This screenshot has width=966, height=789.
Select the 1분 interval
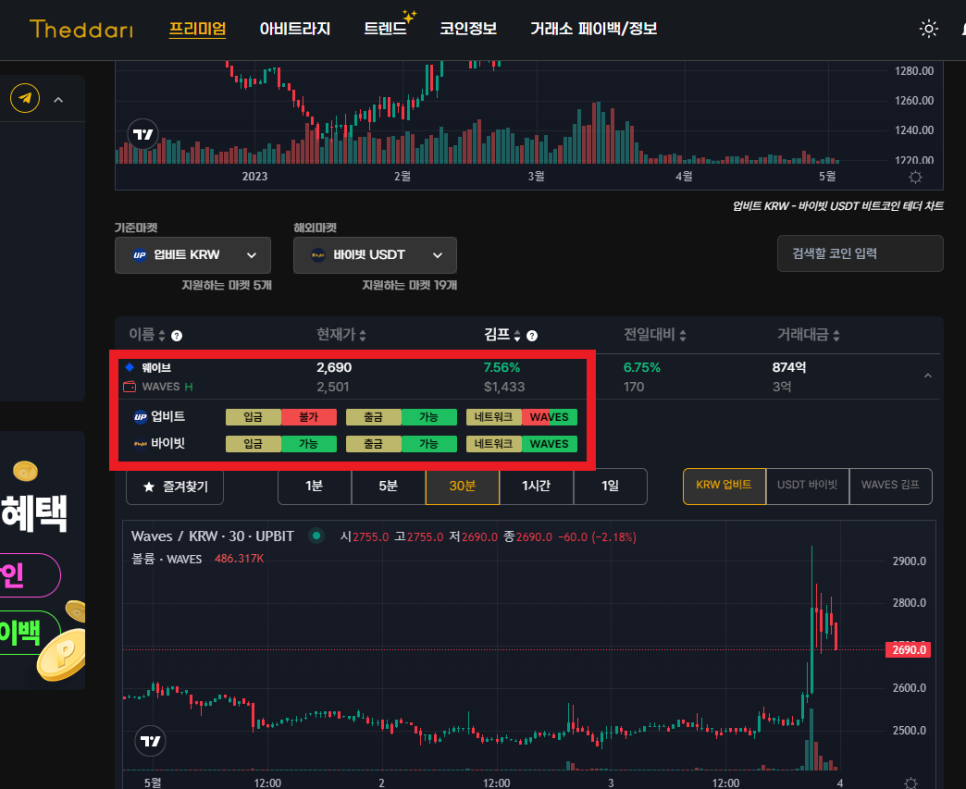click(x=314, y=486)
